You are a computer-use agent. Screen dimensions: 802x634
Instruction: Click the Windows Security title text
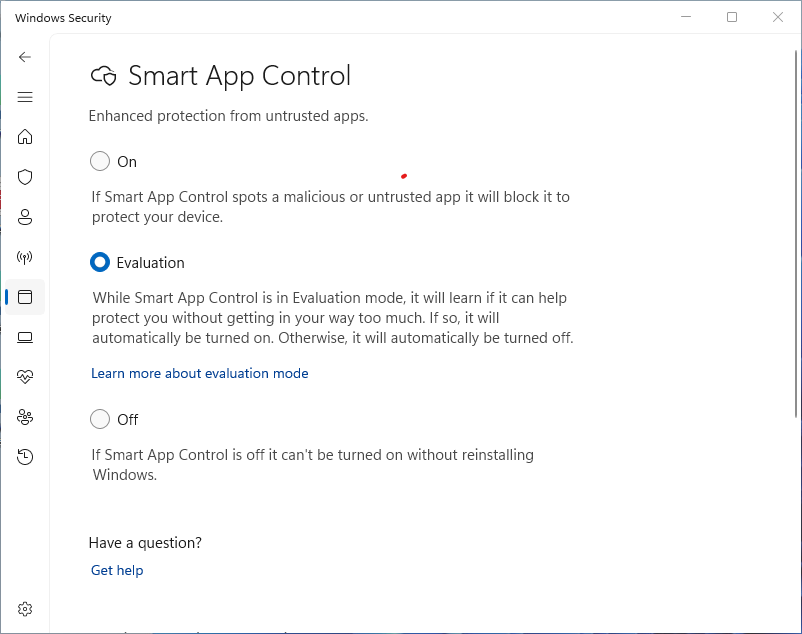coord(63,18)
